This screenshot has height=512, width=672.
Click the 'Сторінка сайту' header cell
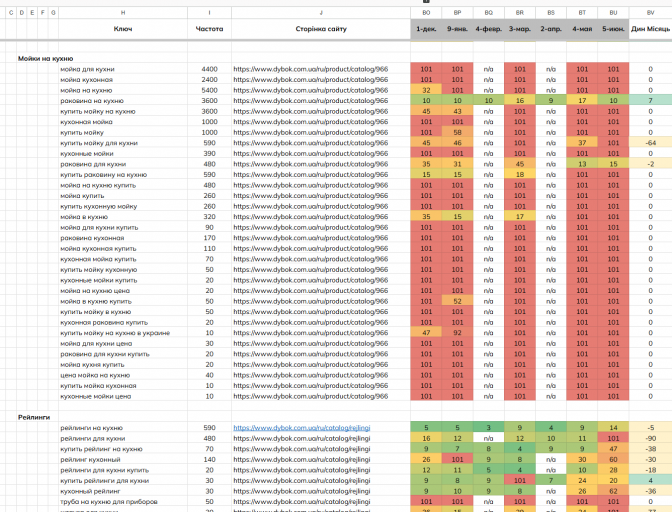point(321,29)
